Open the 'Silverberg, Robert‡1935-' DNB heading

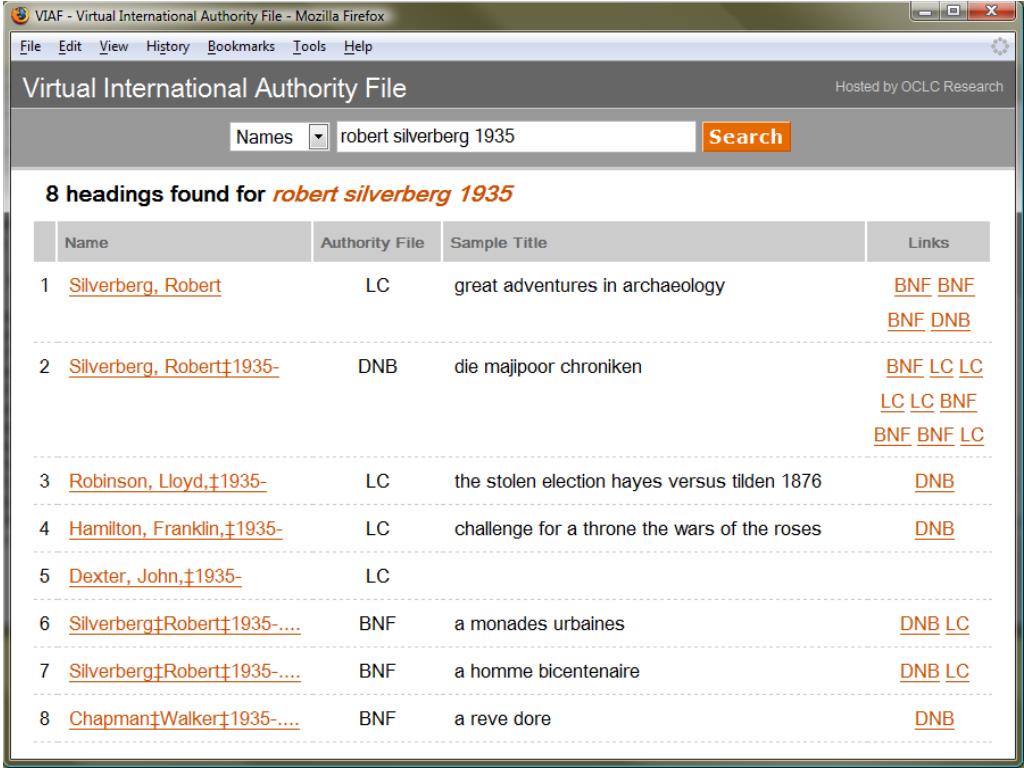(174, 367)
